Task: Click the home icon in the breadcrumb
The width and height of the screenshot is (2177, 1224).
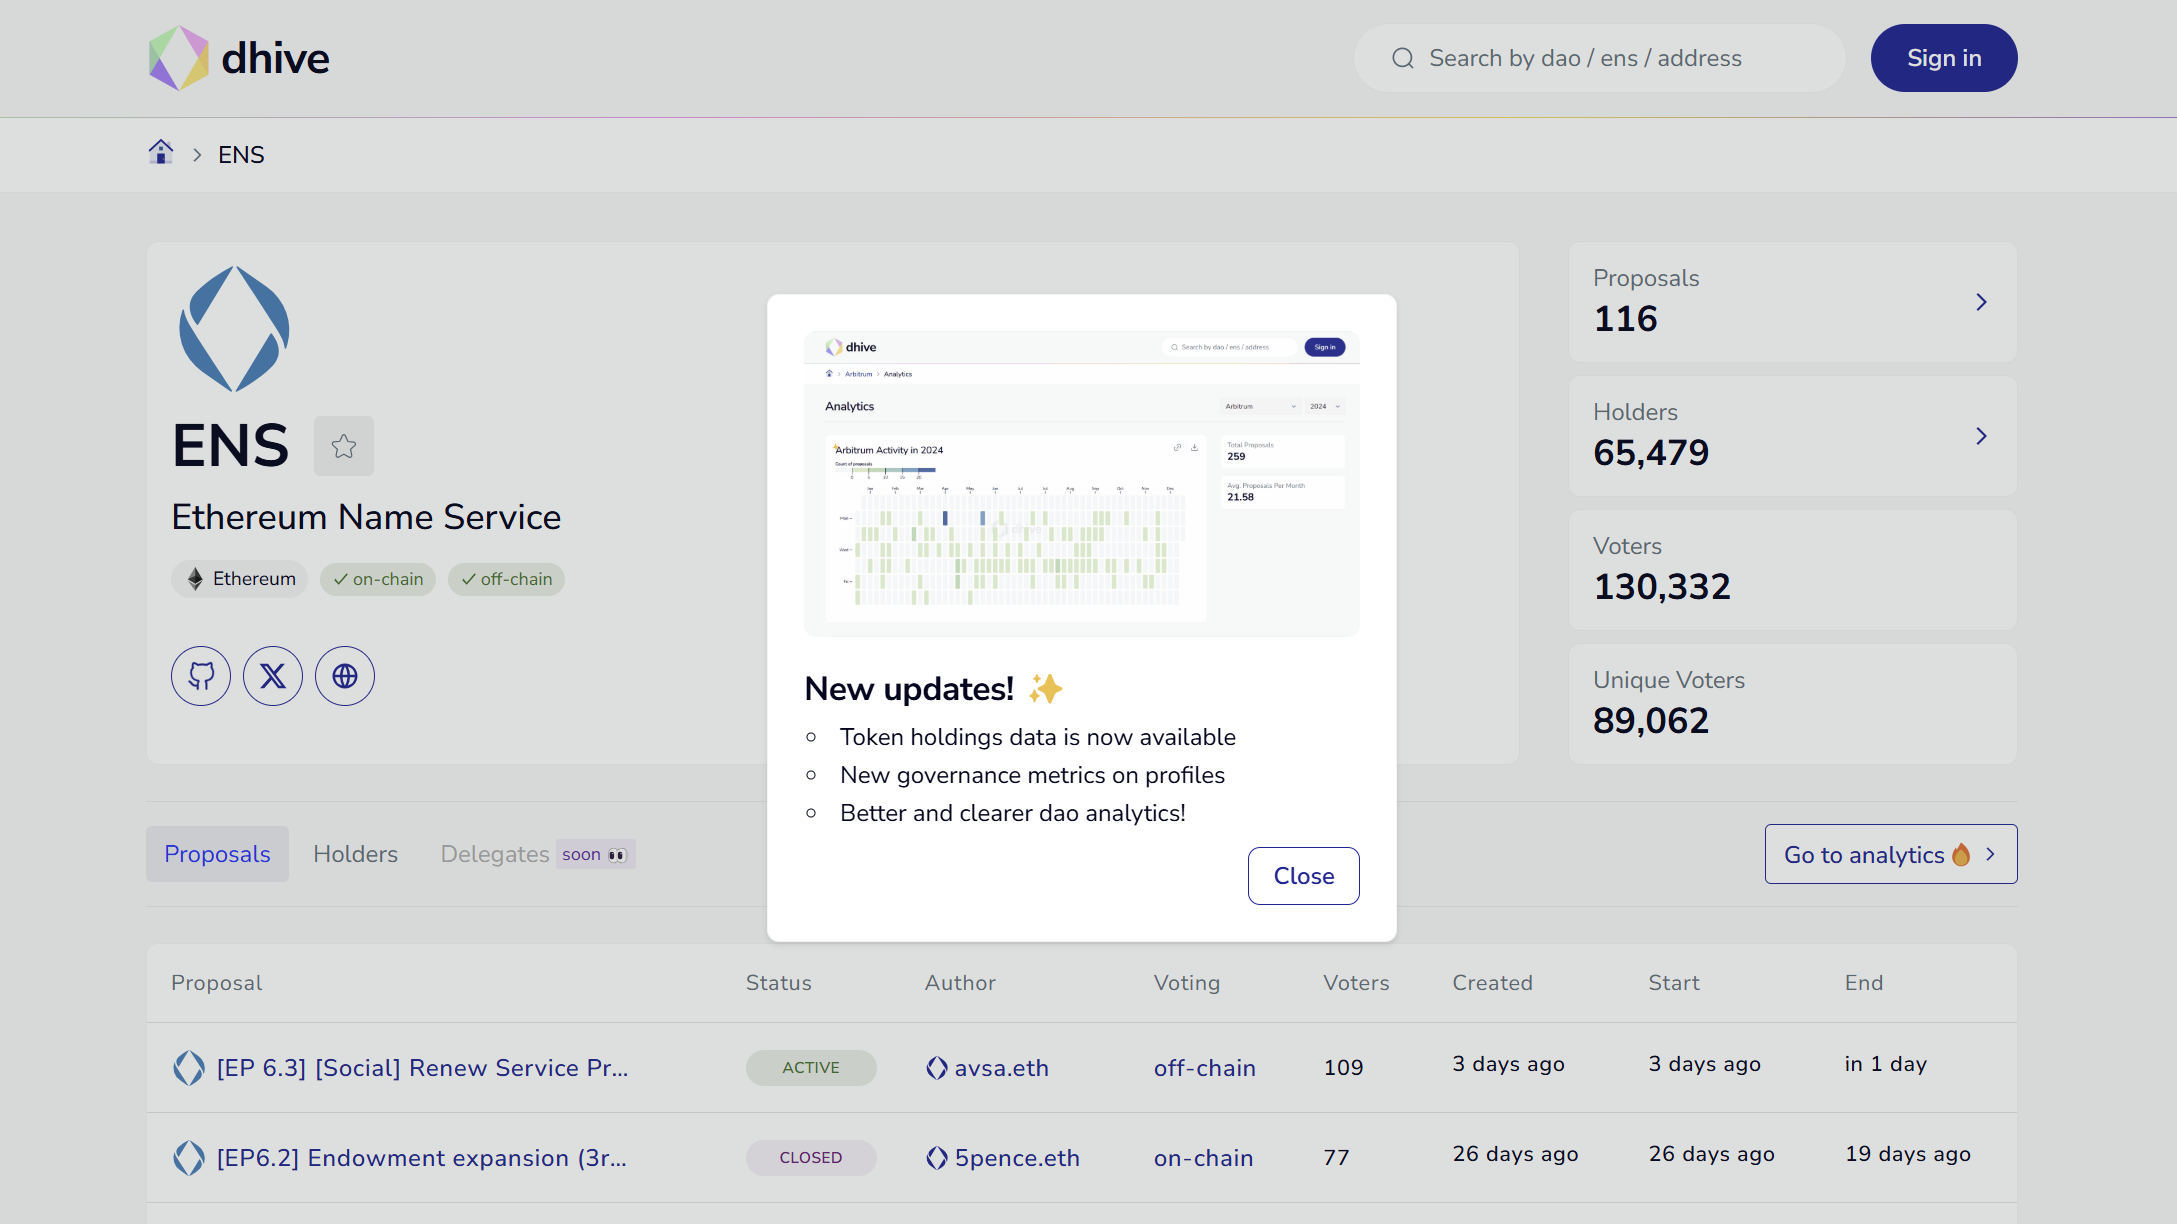Action: coord(161,152)
